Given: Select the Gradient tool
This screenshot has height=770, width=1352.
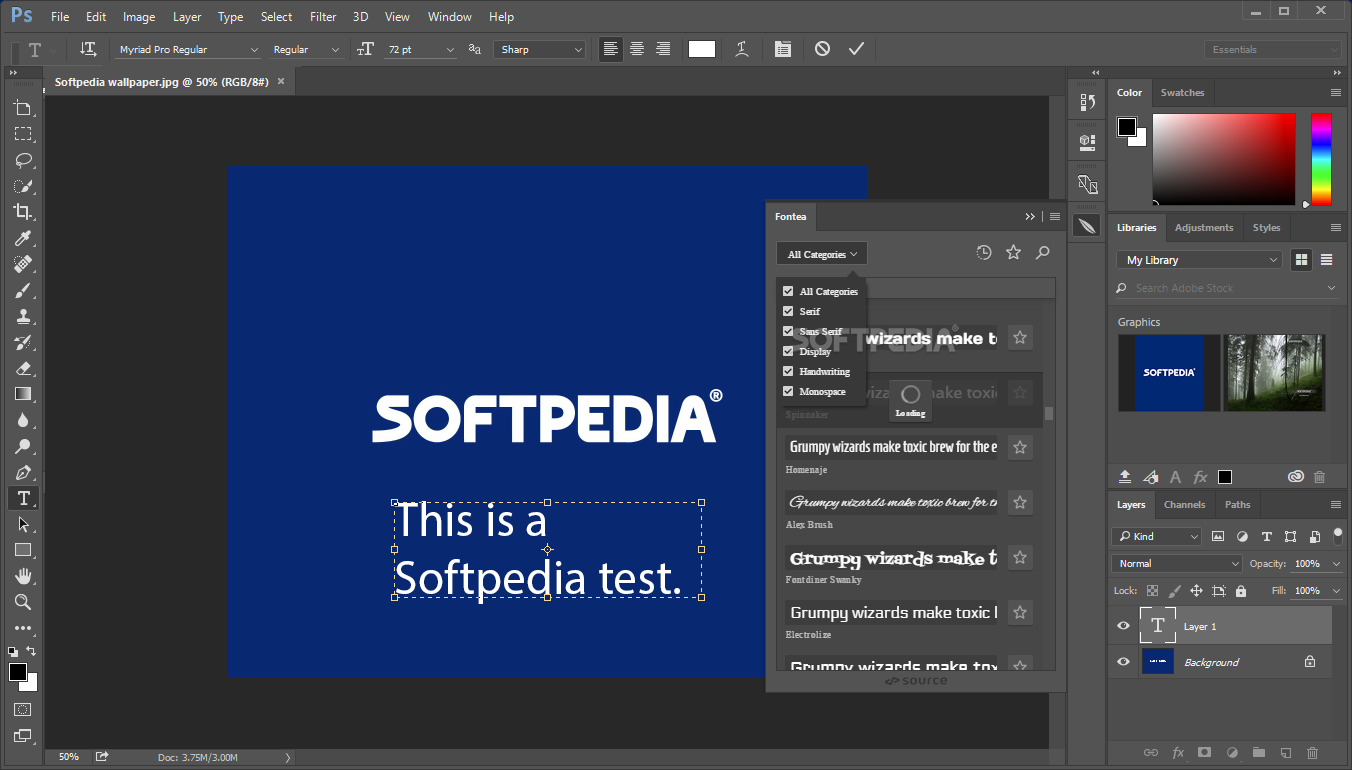Looking at the screenshot, I should [23, 394].
